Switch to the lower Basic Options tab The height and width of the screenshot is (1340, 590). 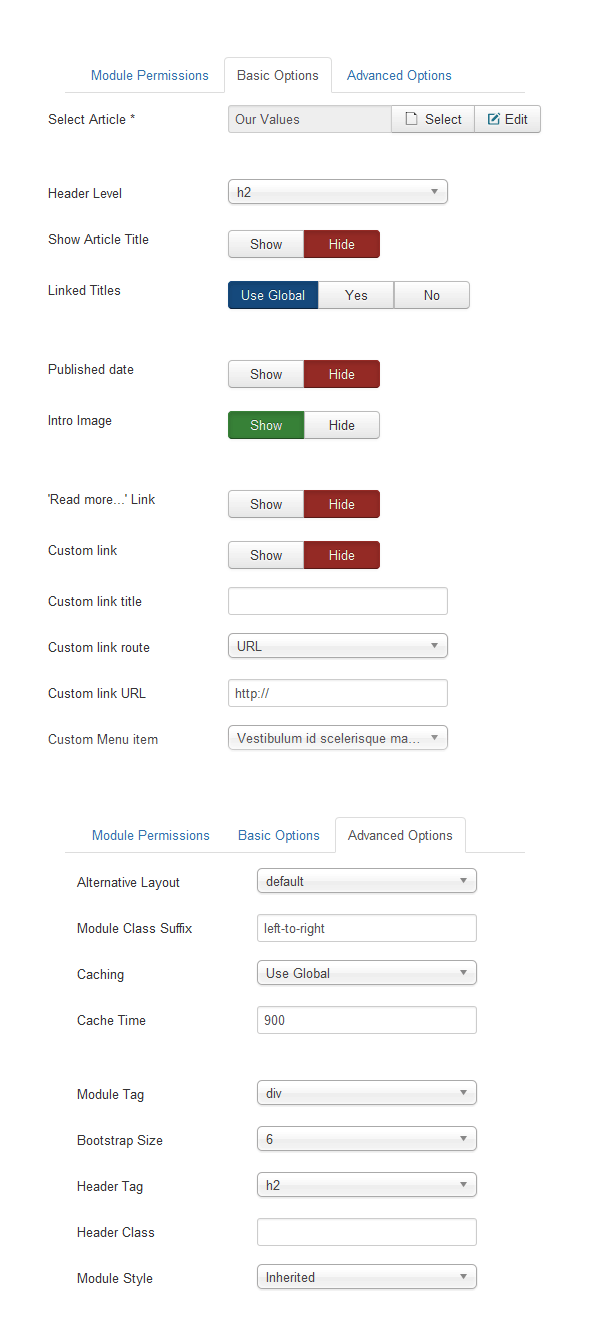(279, 835)
